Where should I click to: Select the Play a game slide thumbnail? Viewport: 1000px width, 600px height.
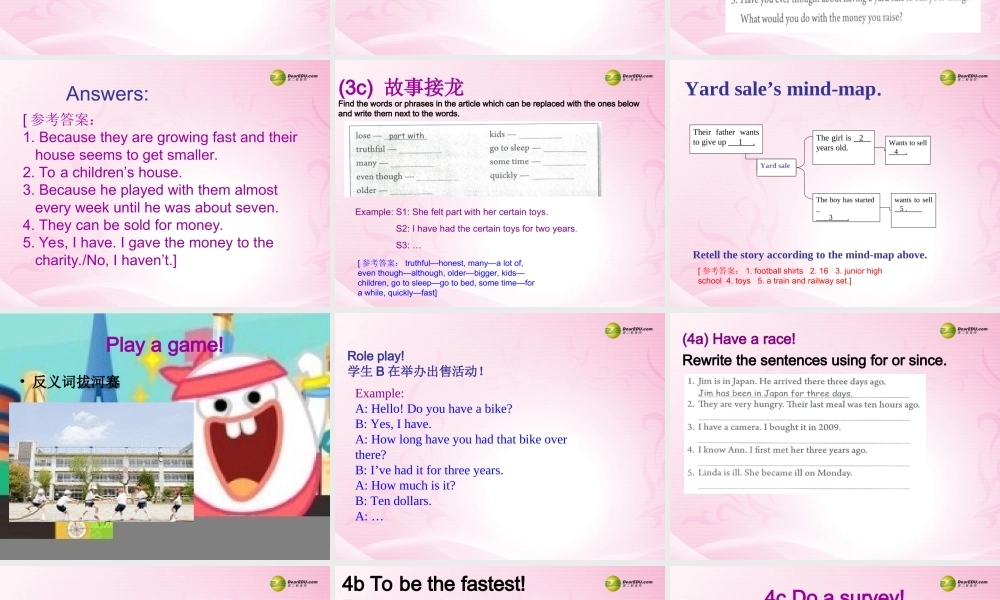coord(165,435)
